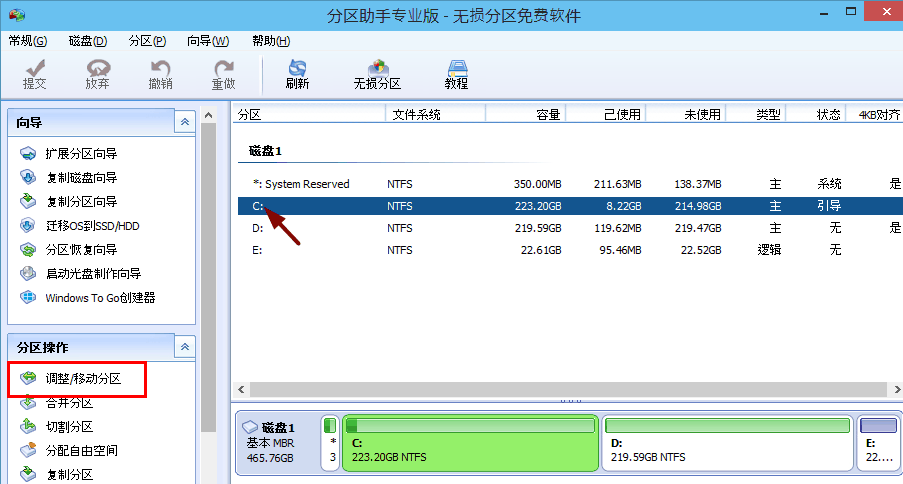Click the 撤销 (Undo) toolbar icon
This screenshot has width=903, height=484.
[x=161, y=68]
